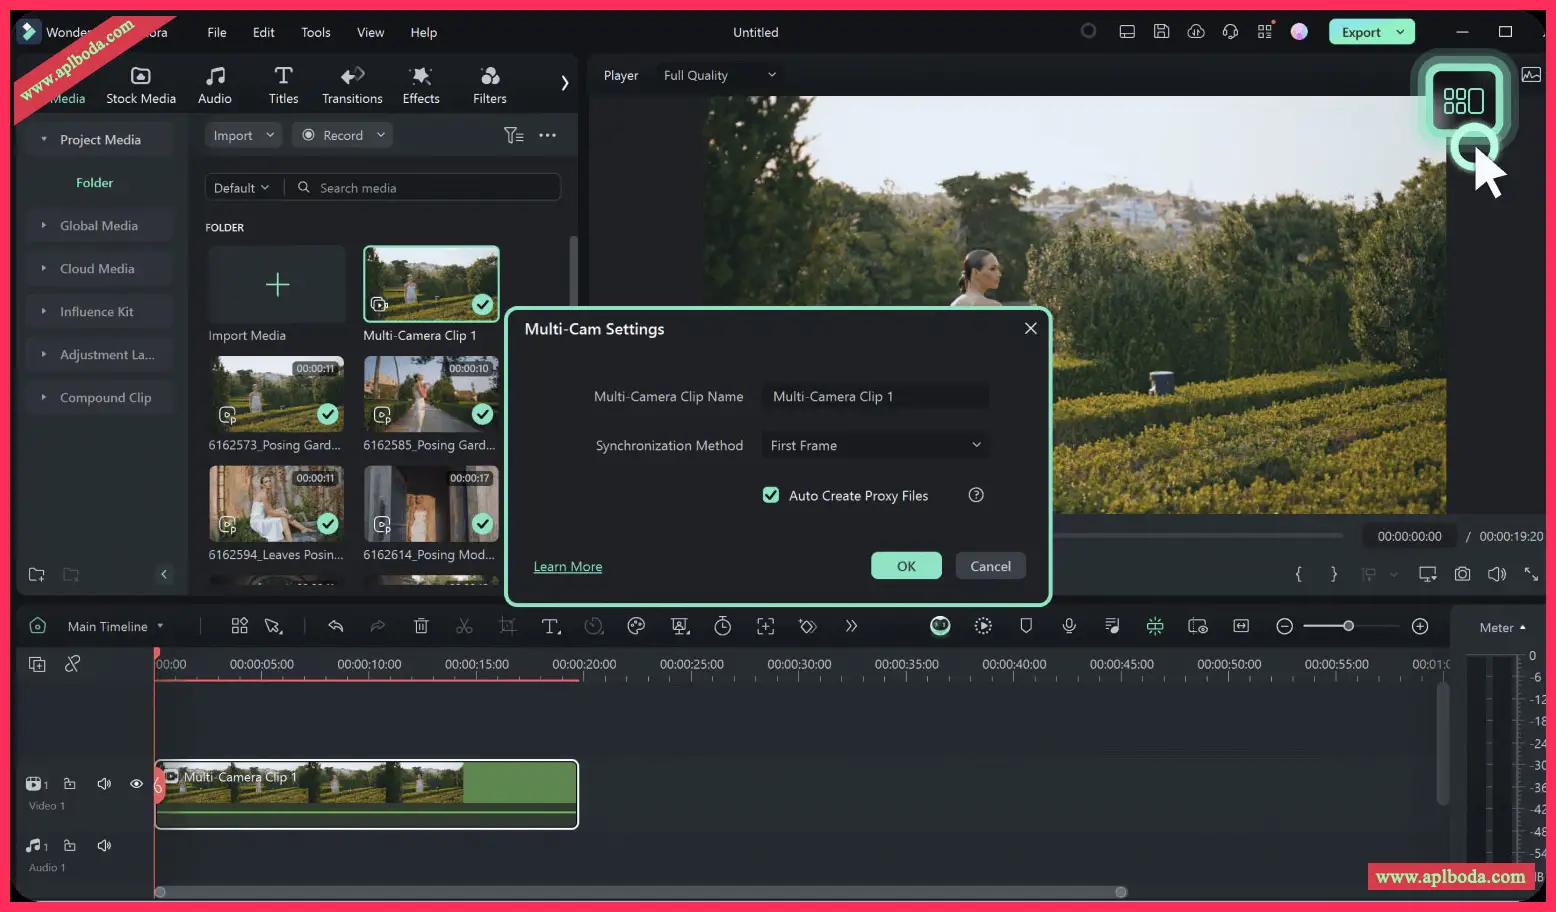Open the Synchronization Method dropdown
Image resolution: width=1556 pixels, height=912 pixels.
[x=875, y=445]
